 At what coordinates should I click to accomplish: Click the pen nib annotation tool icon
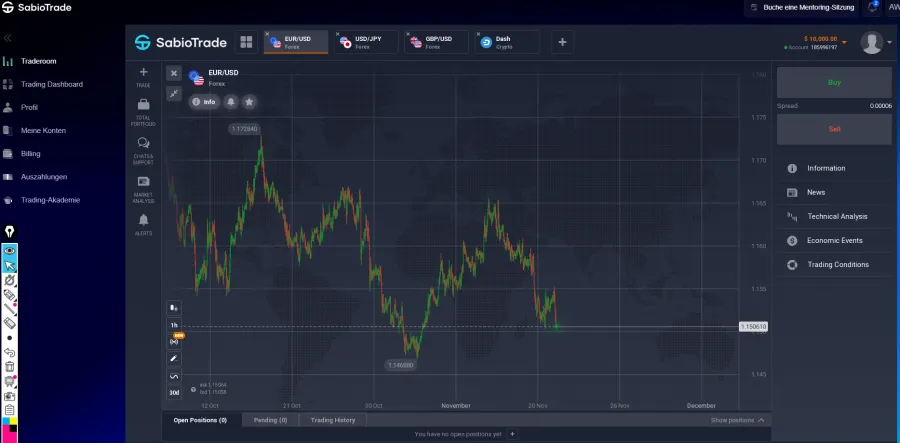(x=10, y=231)
